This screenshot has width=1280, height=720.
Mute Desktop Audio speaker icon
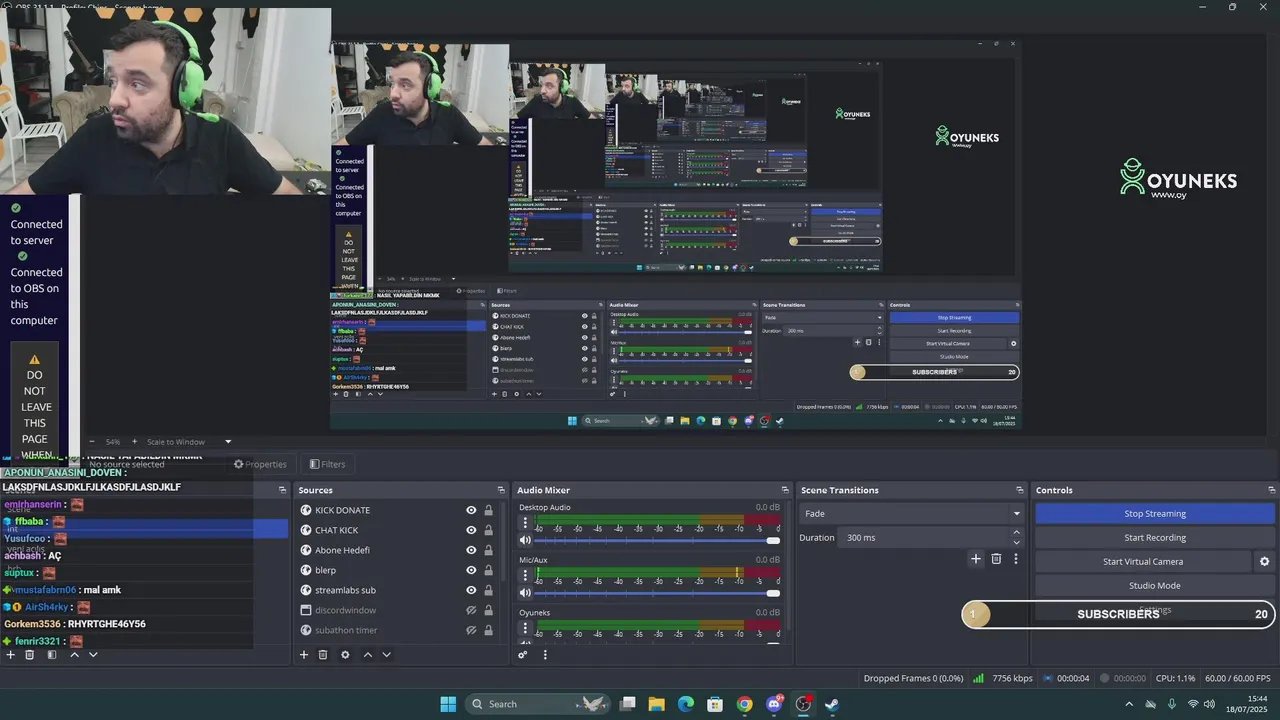click(525, 540)
